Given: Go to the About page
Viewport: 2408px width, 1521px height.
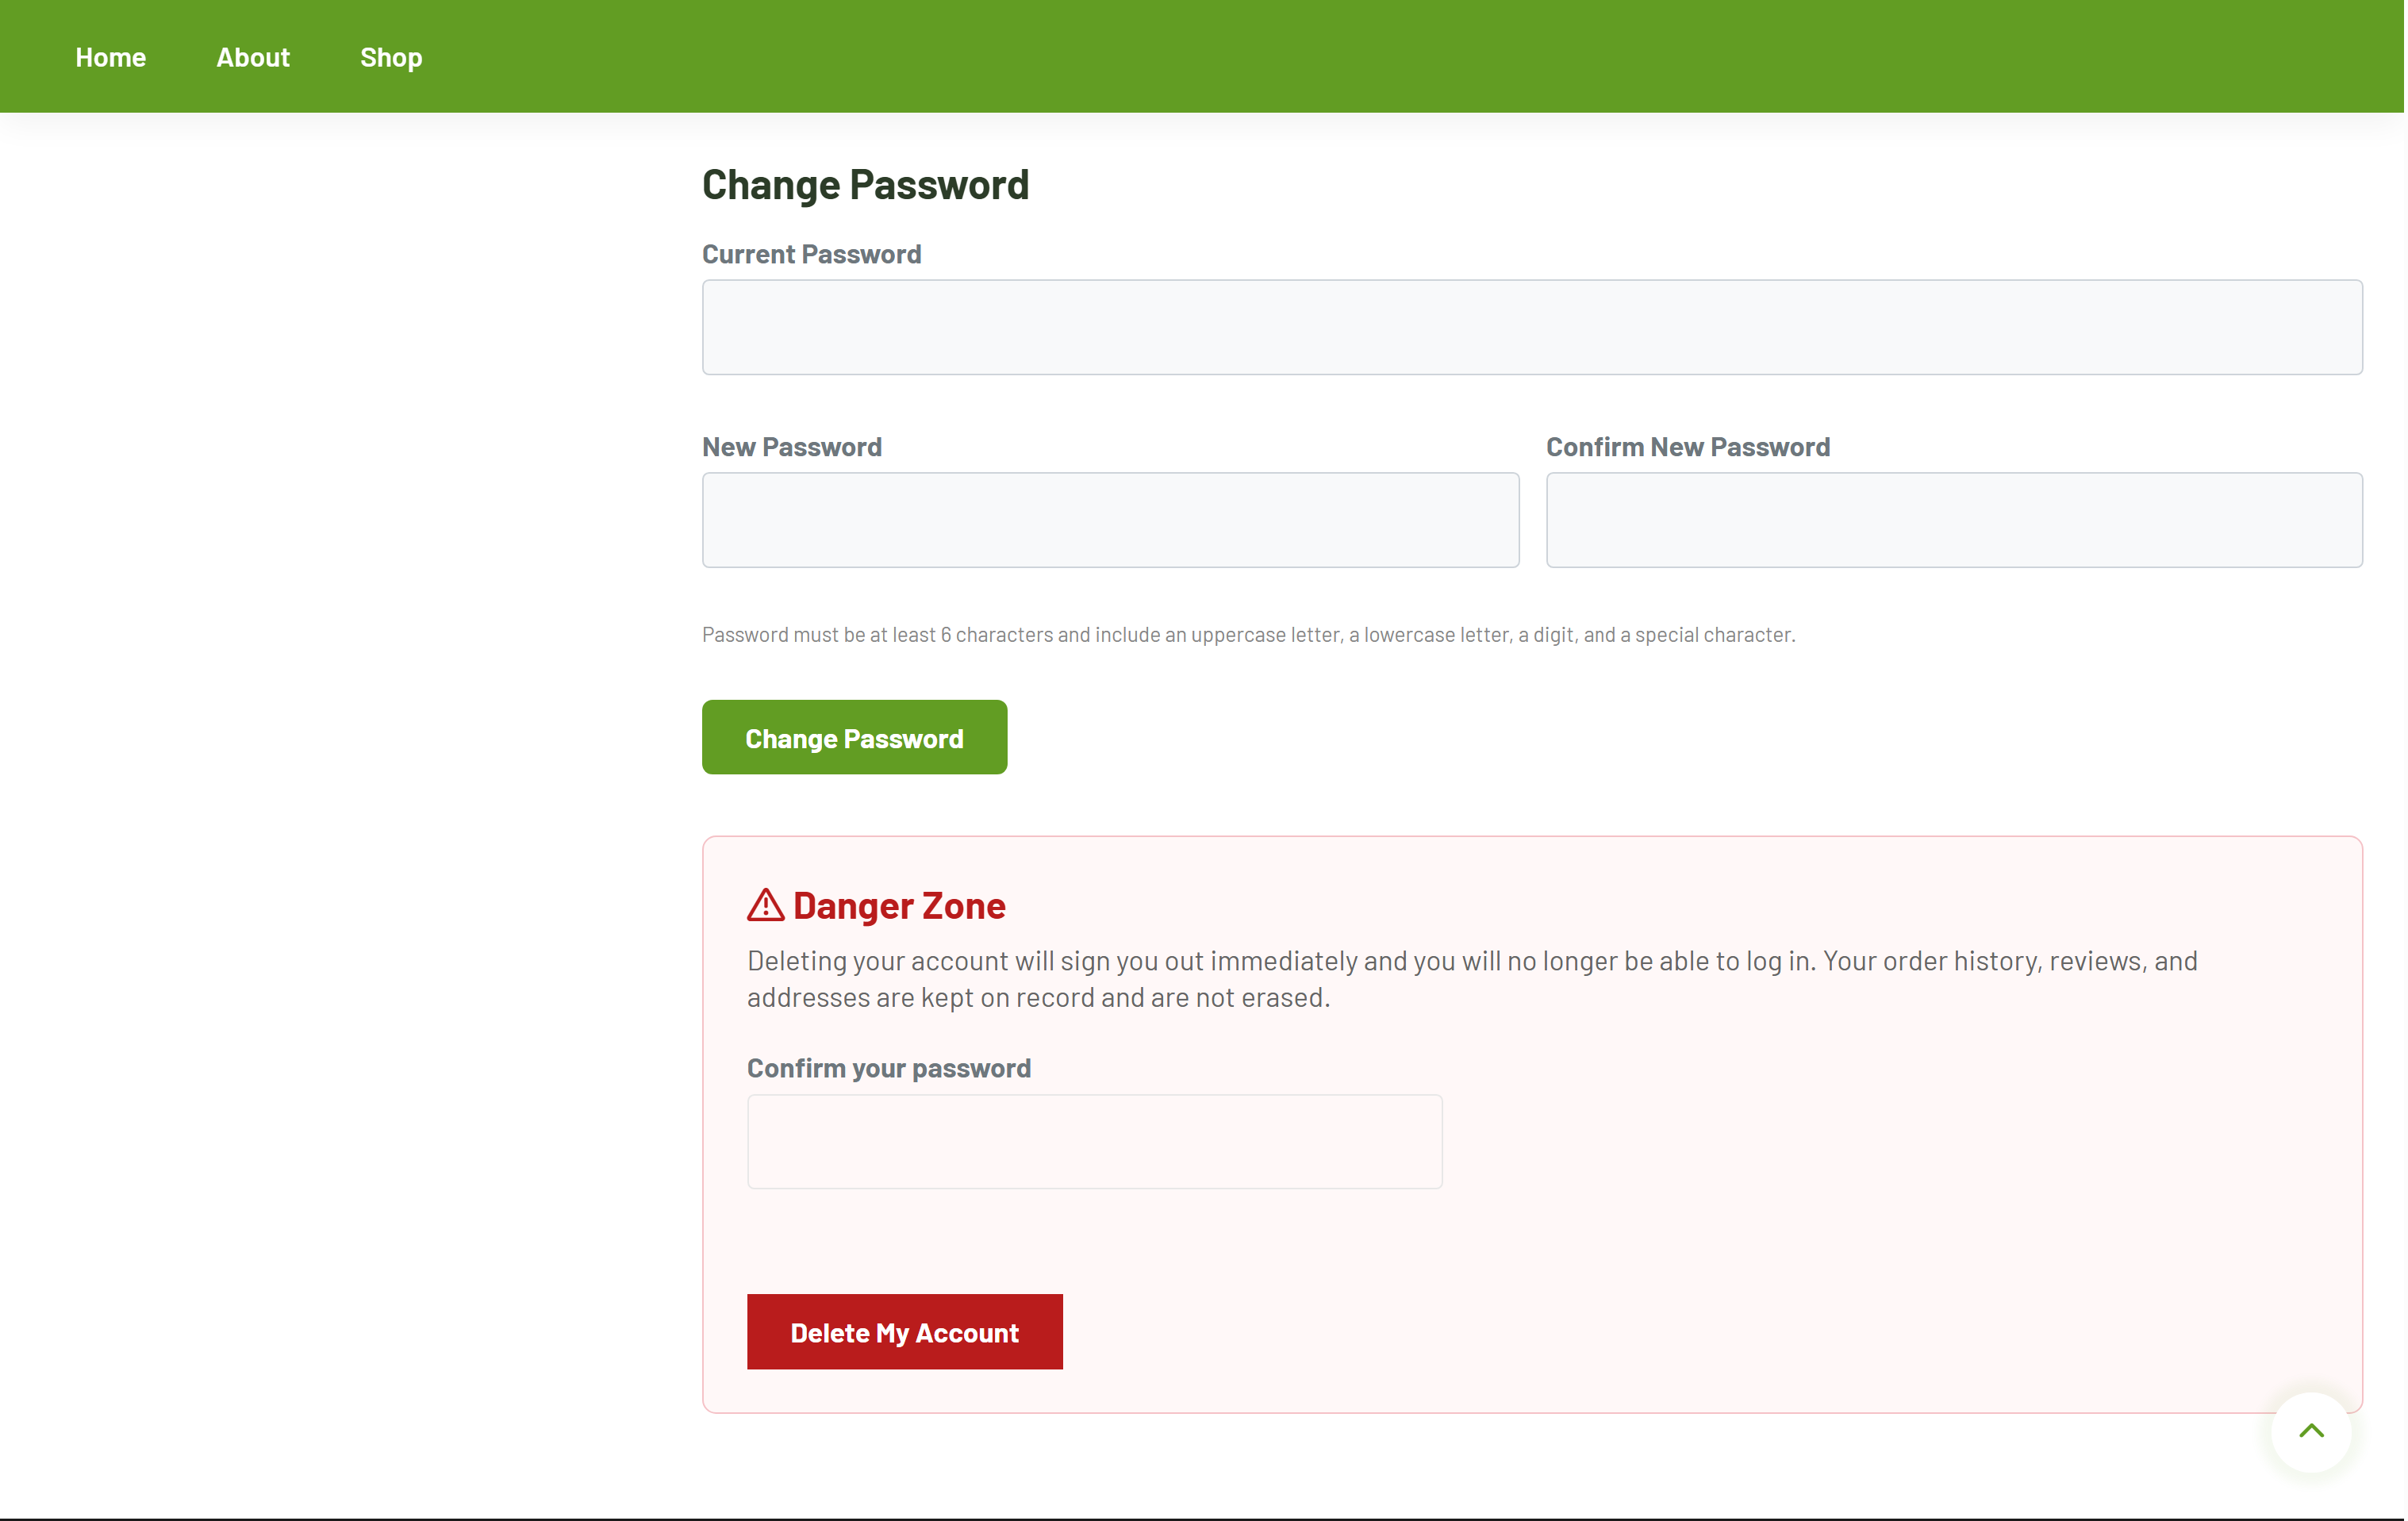Looking at the screenshot, I should point(253,57).
